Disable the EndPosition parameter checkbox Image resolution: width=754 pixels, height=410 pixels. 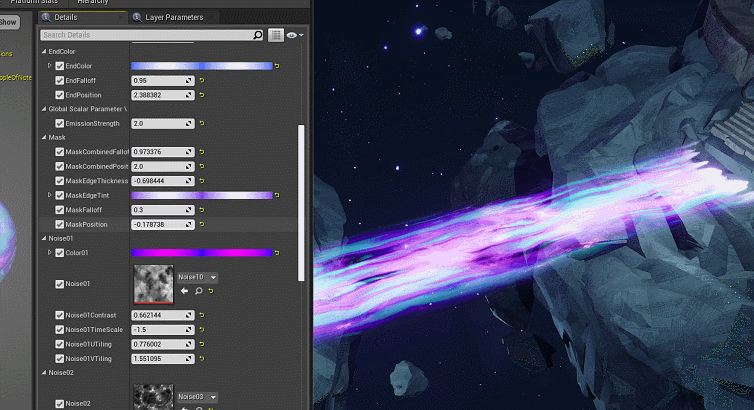tap(60, 95)
